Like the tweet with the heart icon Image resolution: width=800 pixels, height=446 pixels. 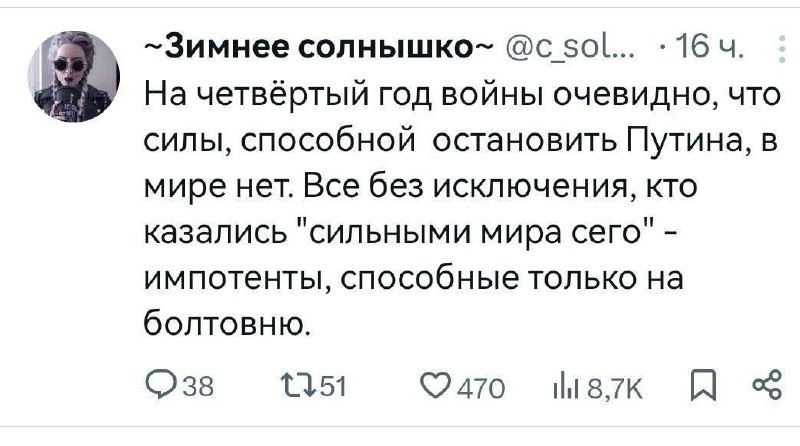point(434,381)
